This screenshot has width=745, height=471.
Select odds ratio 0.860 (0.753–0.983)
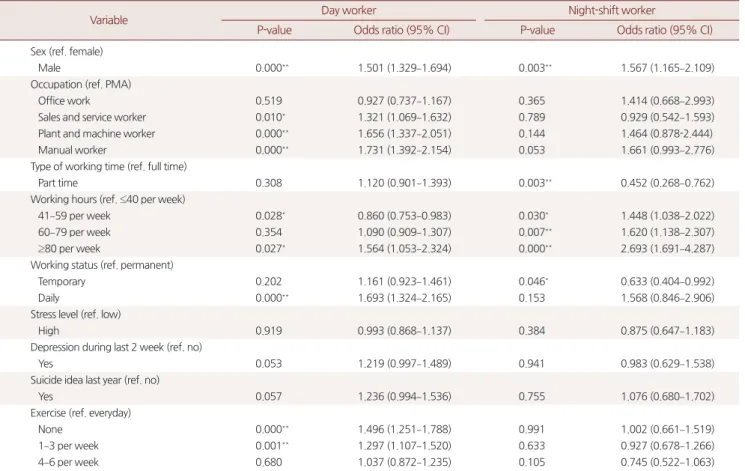click(x=404, y=216)
